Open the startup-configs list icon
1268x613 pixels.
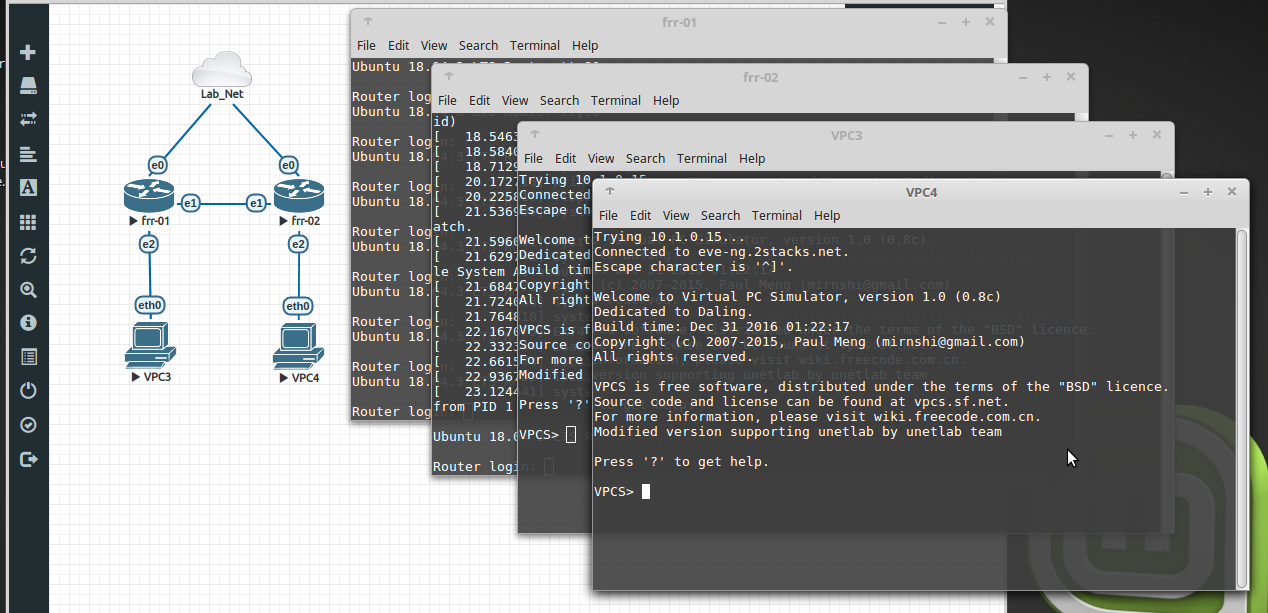pyautogui.click(x=28, y=356)
